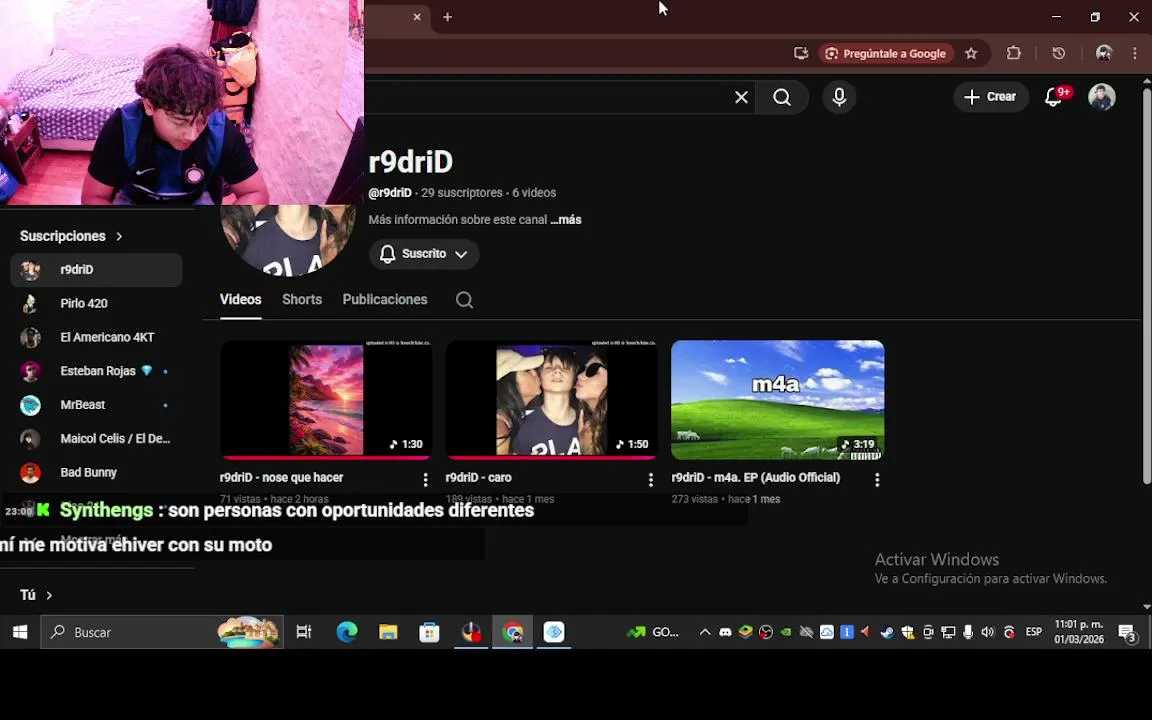Open the Discord tray icon
The width and height of the screenshot is (1152, 720).
click(725, 632)
